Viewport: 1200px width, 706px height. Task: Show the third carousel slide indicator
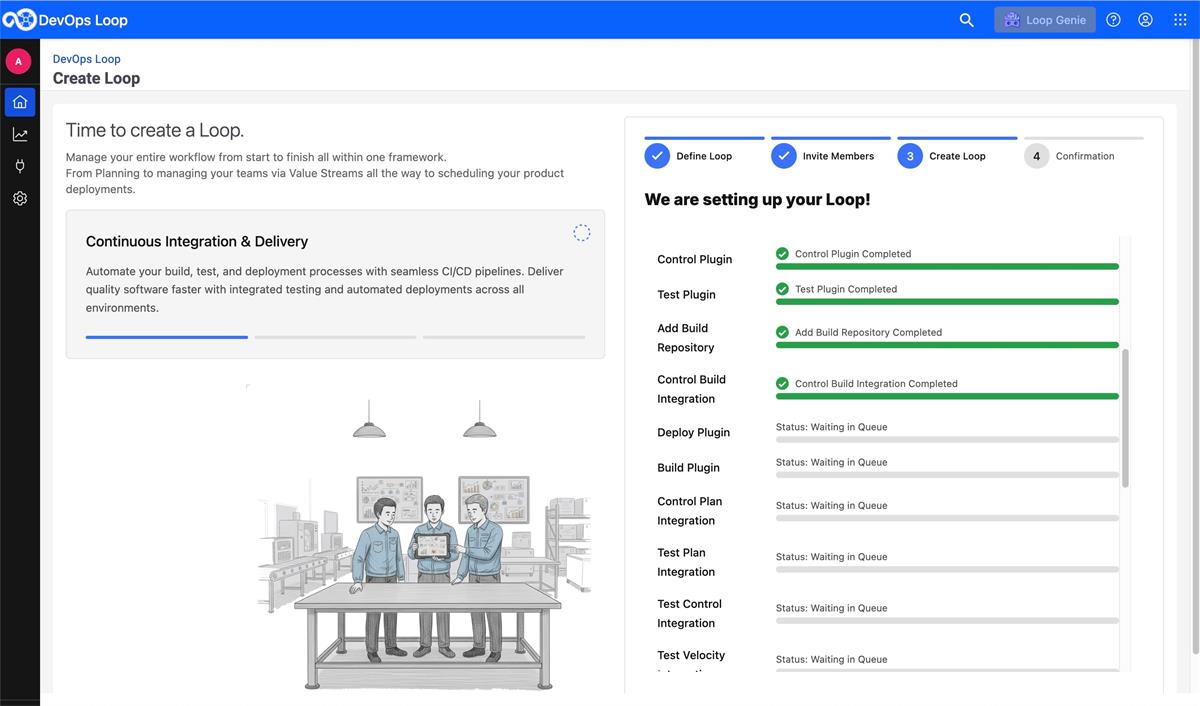504,337
